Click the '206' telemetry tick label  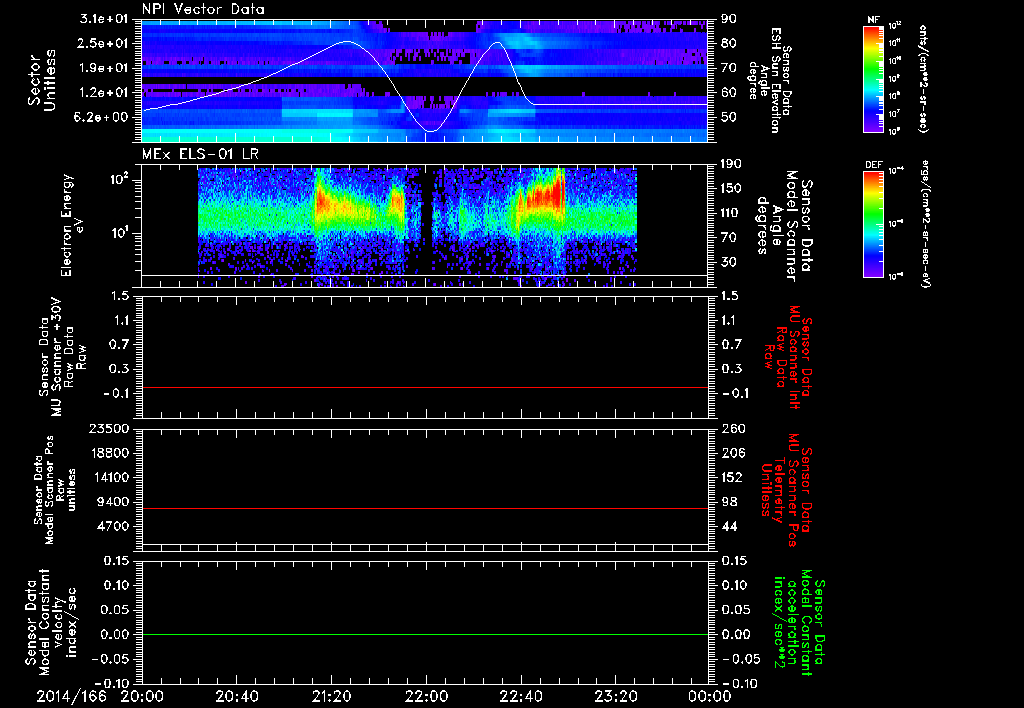733,453
